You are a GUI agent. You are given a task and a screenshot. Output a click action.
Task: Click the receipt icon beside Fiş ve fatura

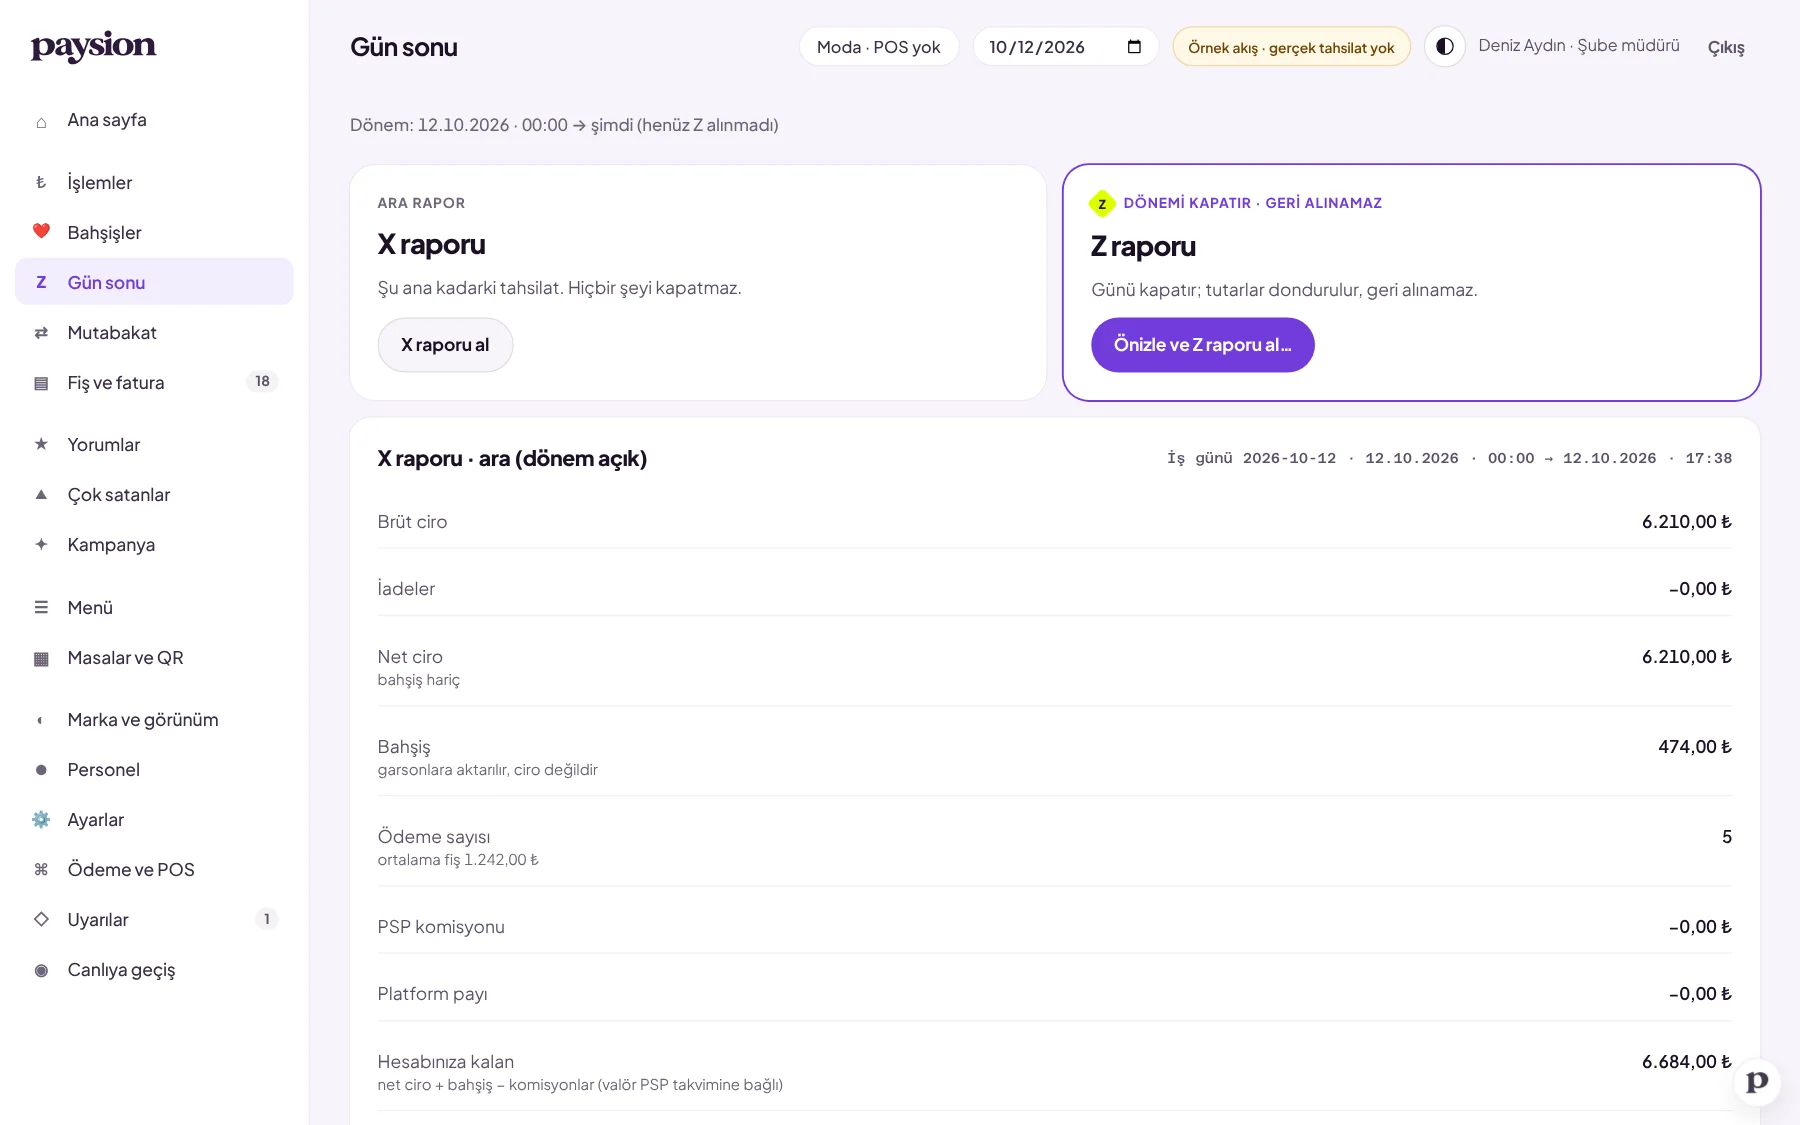(41, 383)
